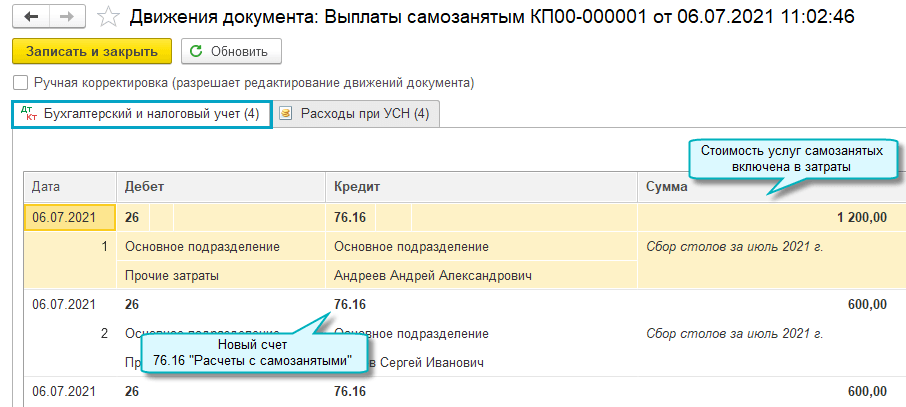The height and width of the screenshot is (407, 906).
Task: Go forward using the right arrow
Action: click(66, 17)
